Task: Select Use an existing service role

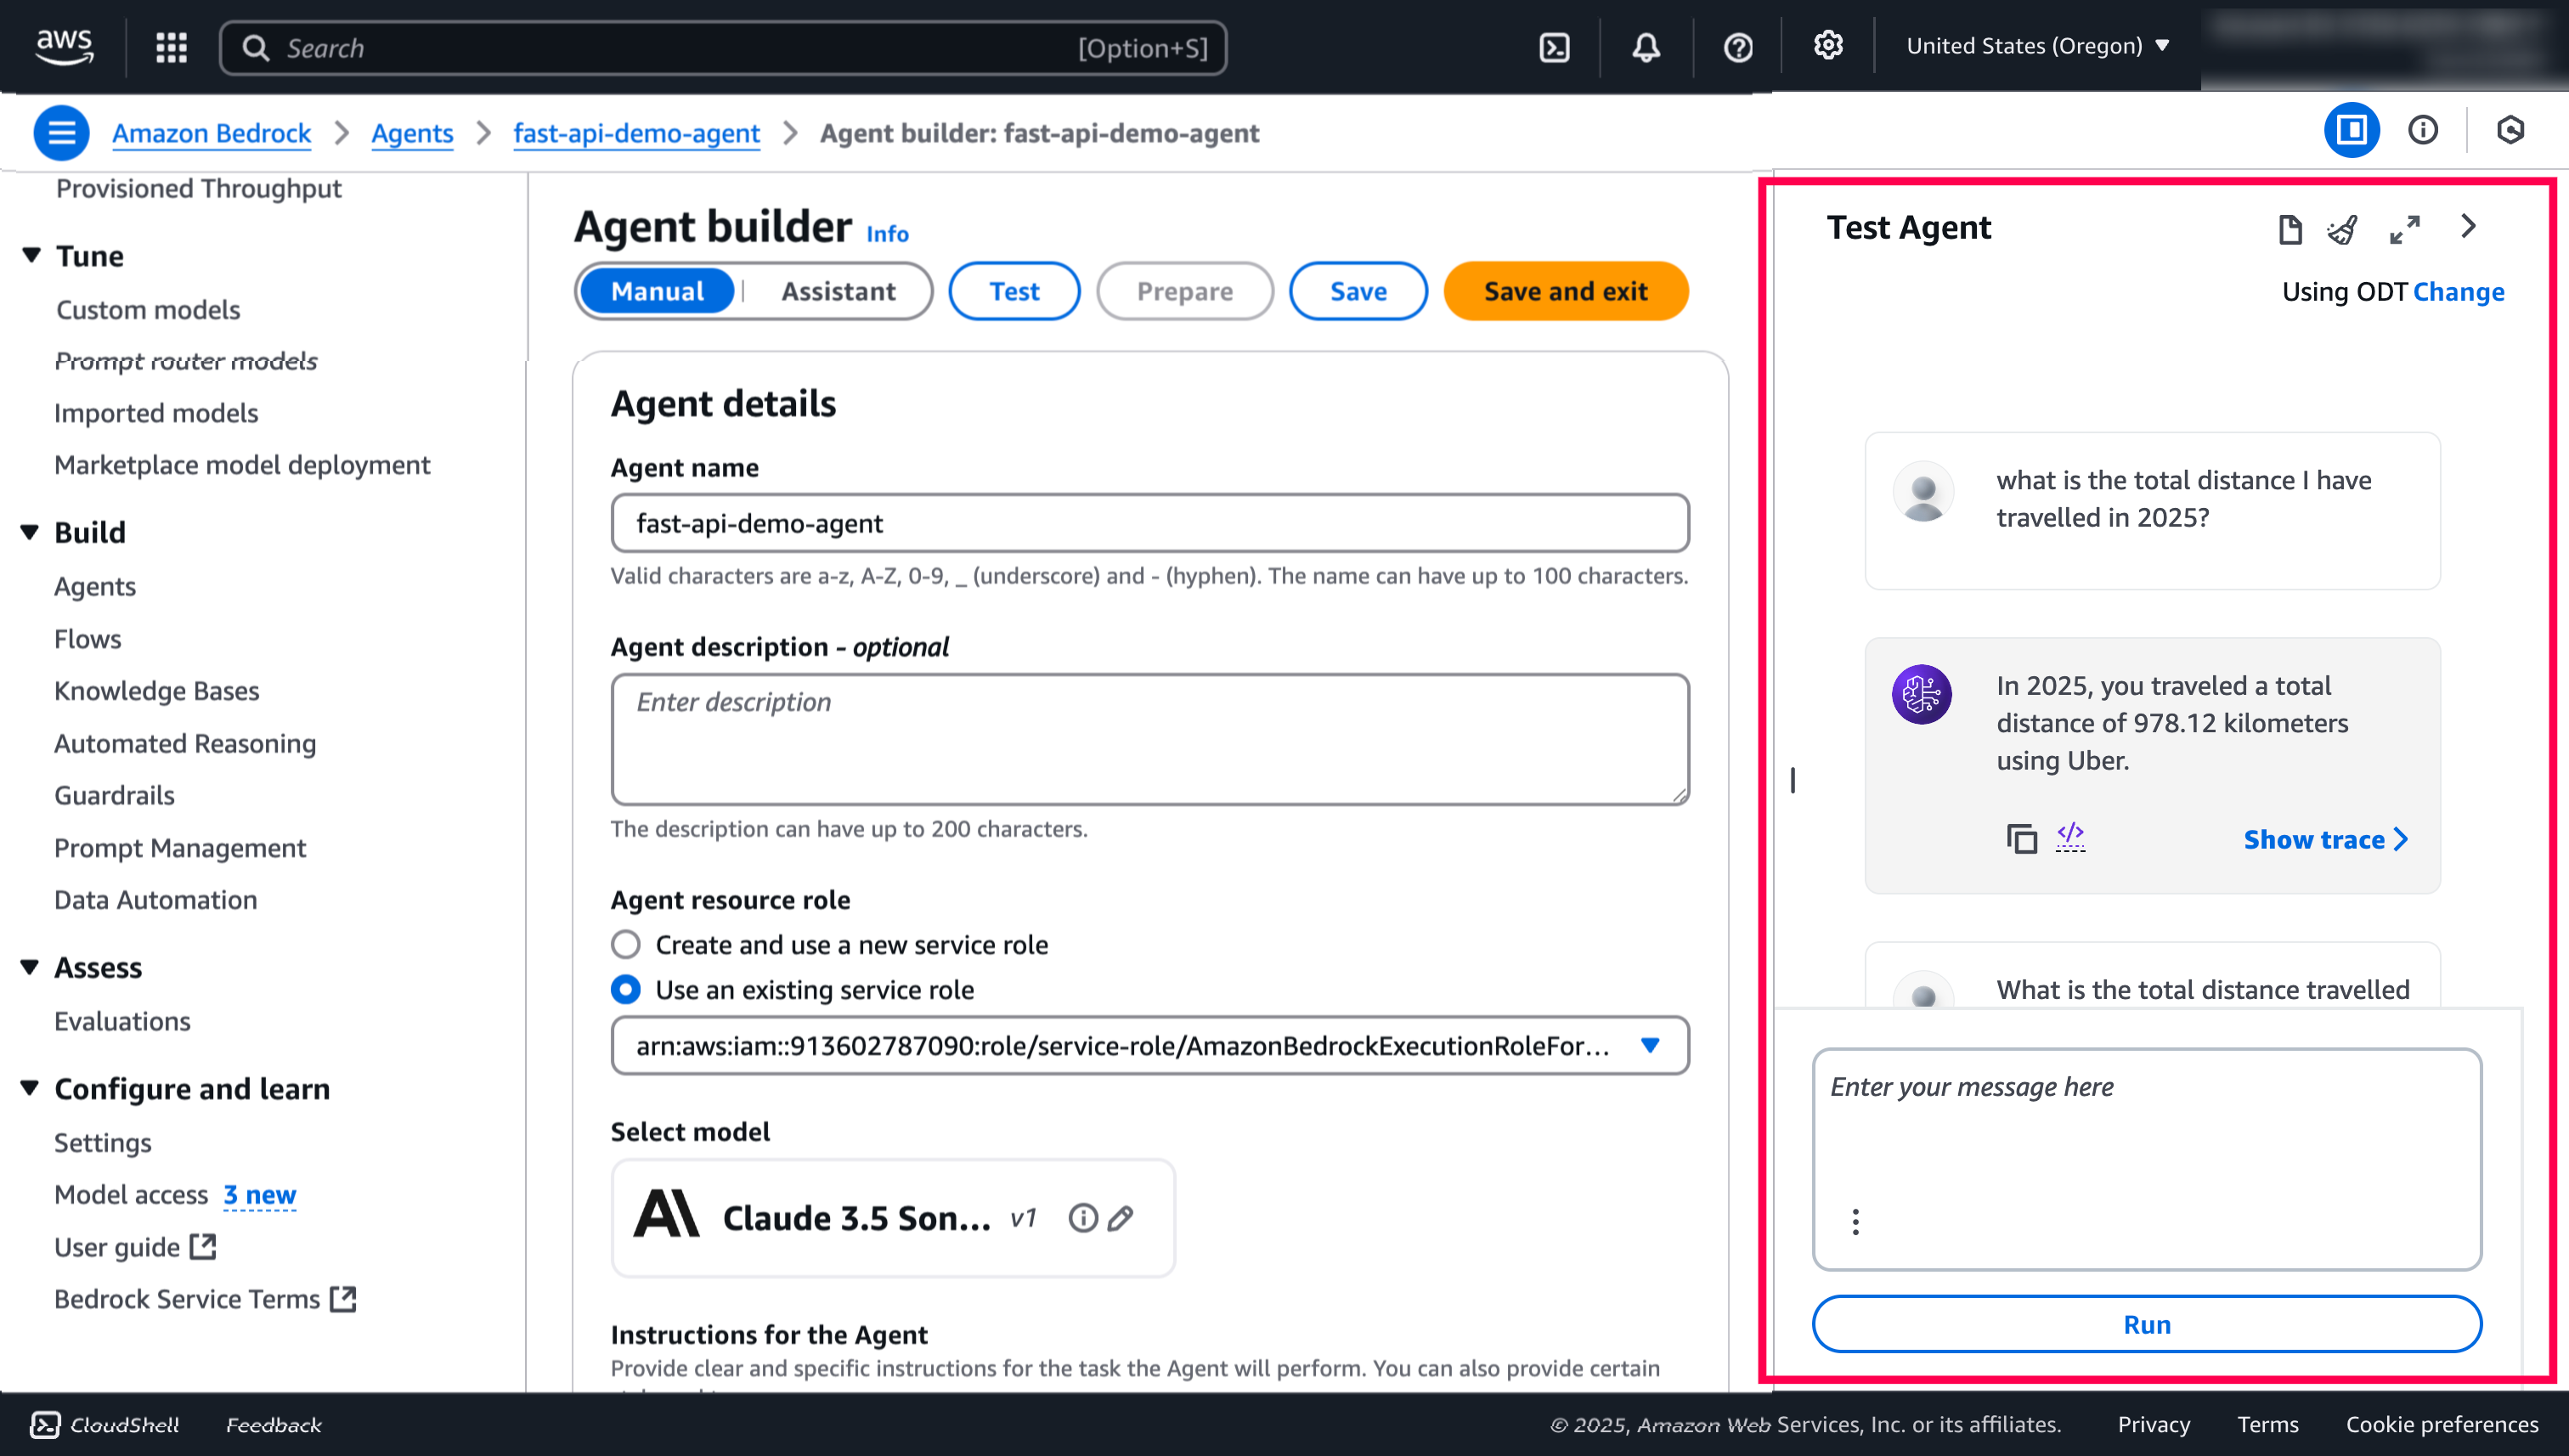Action: tap(626, 989)
